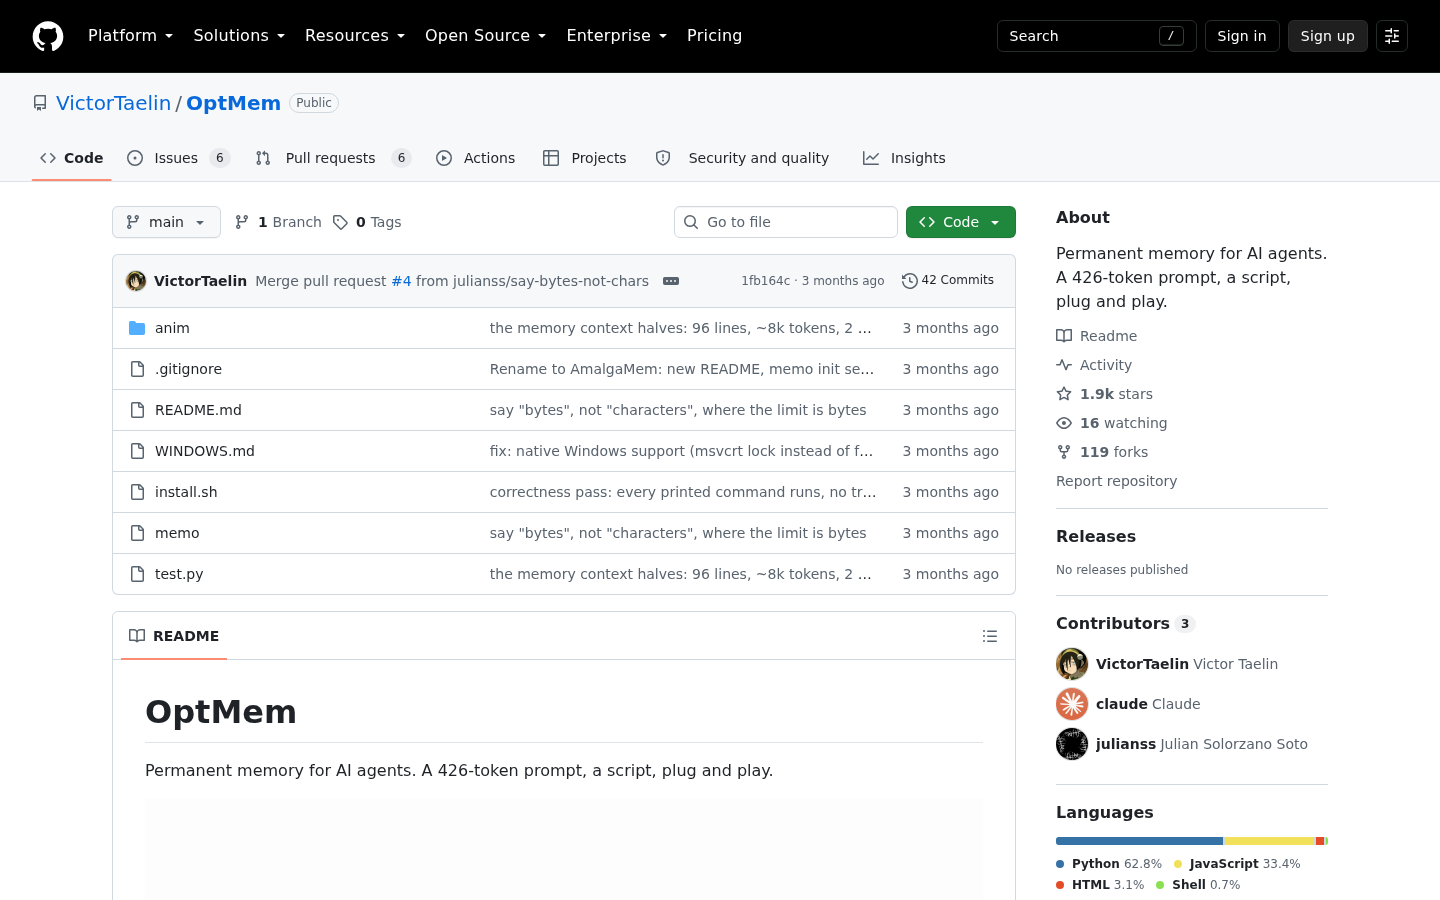Open the GitHub homepage logo
Image resolution: width=1440 pixels, height=900 pixels.
(48, 36)
